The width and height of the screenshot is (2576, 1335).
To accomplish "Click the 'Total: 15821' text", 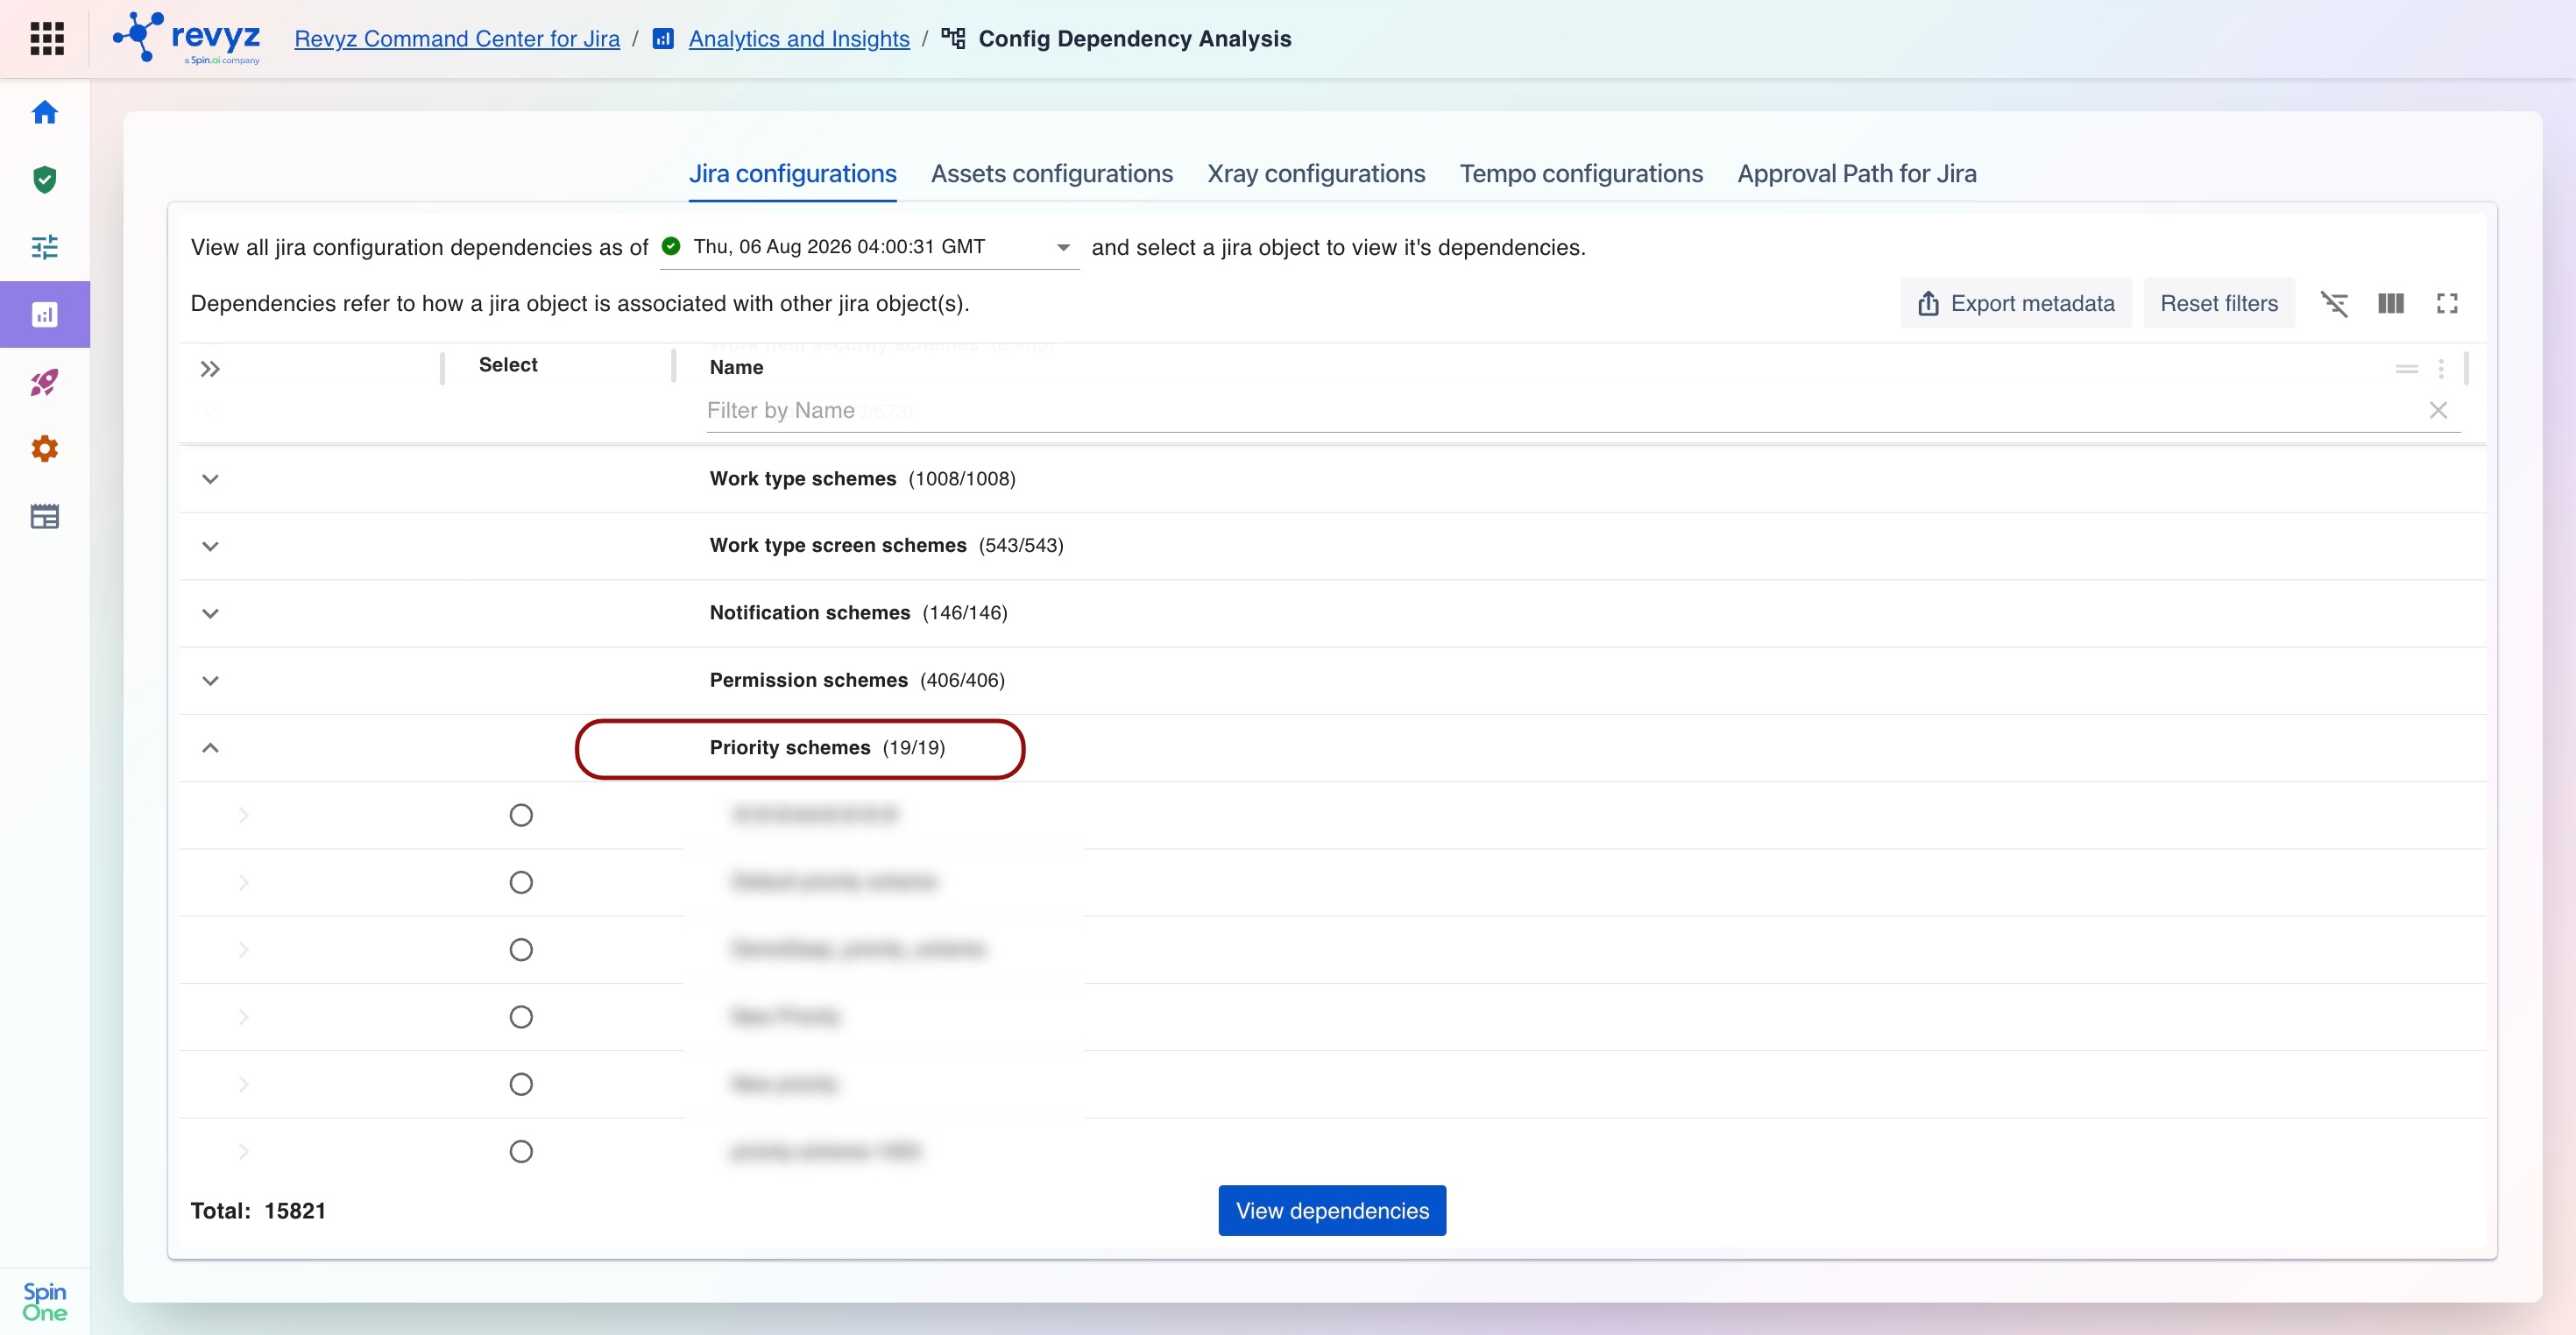I will click(x=258, y=1211).
